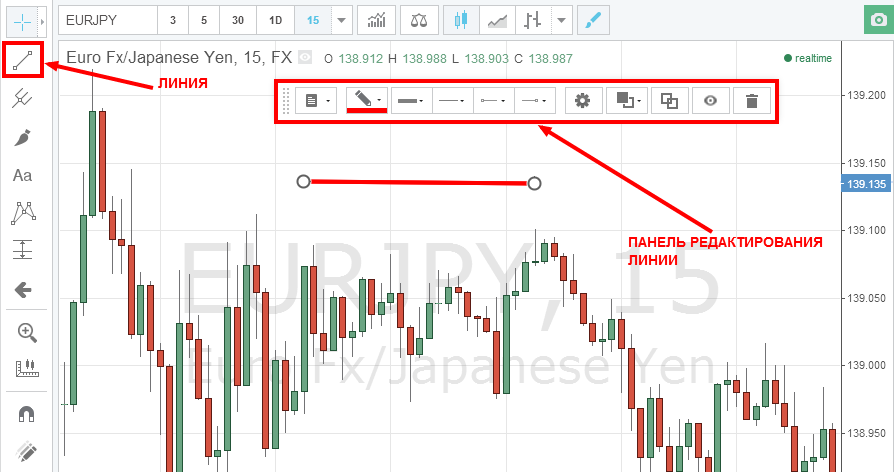
Task: Select bar chart style
Action: click(533, 21)
